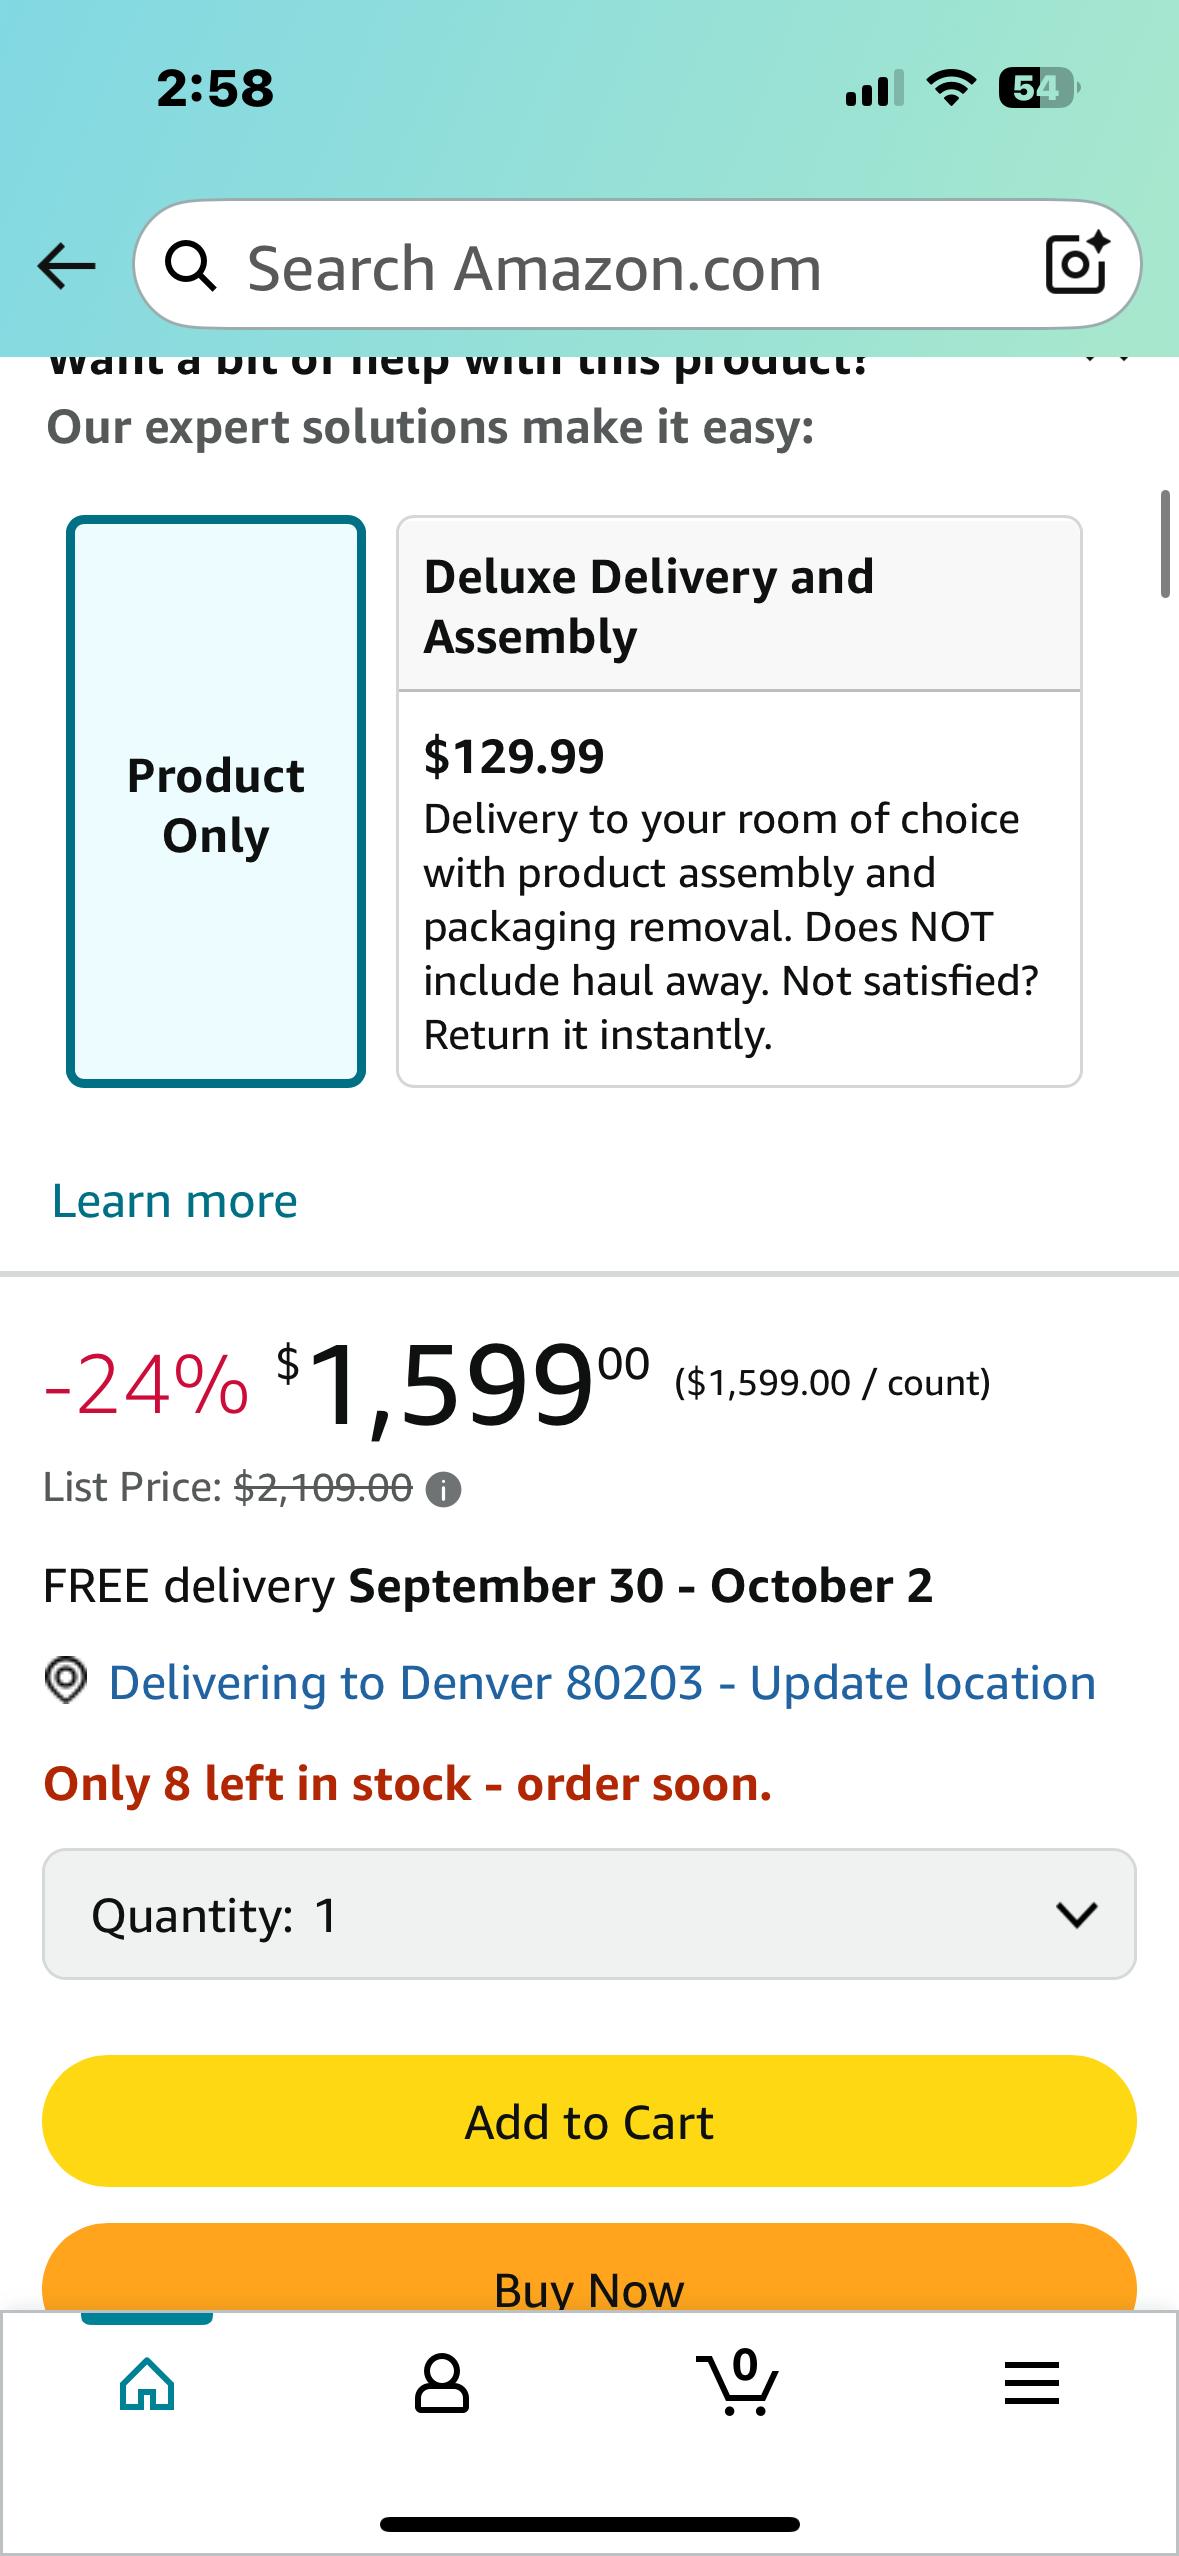Open the hamburger menu icon

[1031, 2384]
